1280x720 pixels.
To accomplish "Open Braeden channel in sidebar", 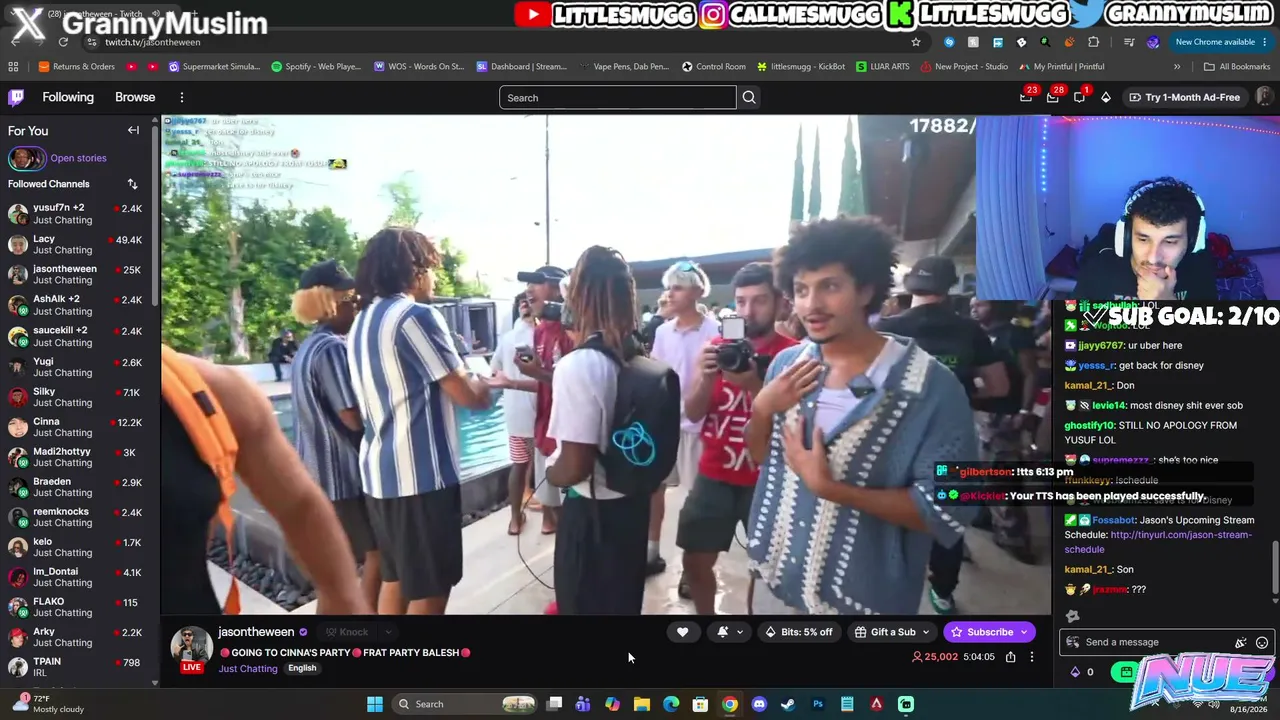I will [x=78, y=487].
